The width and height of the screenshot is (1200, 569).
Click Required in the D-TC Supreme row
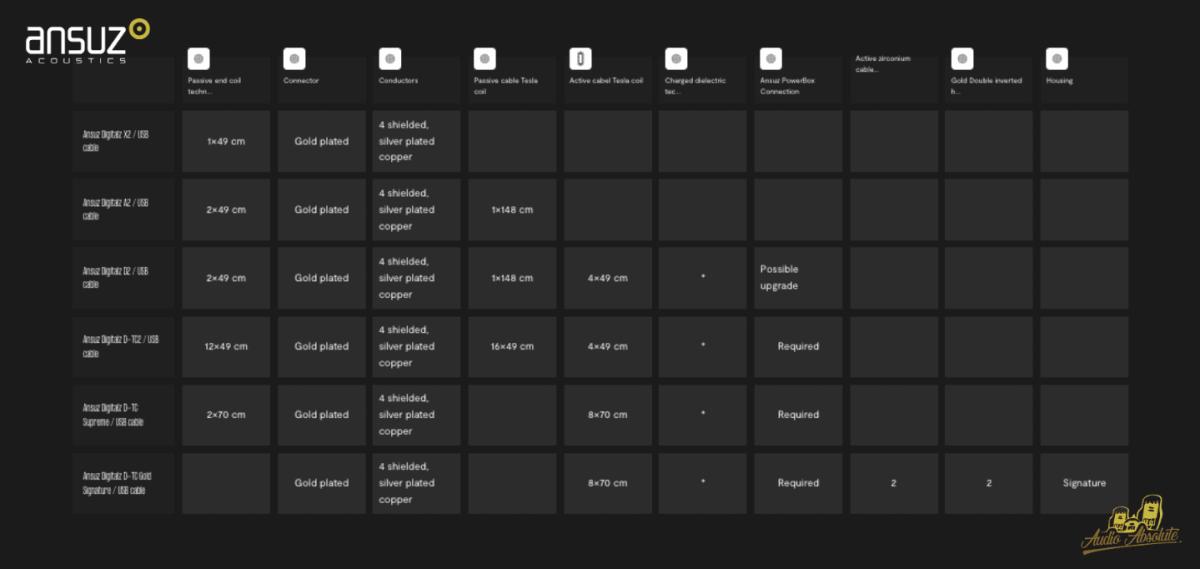[x=798, y=414]
